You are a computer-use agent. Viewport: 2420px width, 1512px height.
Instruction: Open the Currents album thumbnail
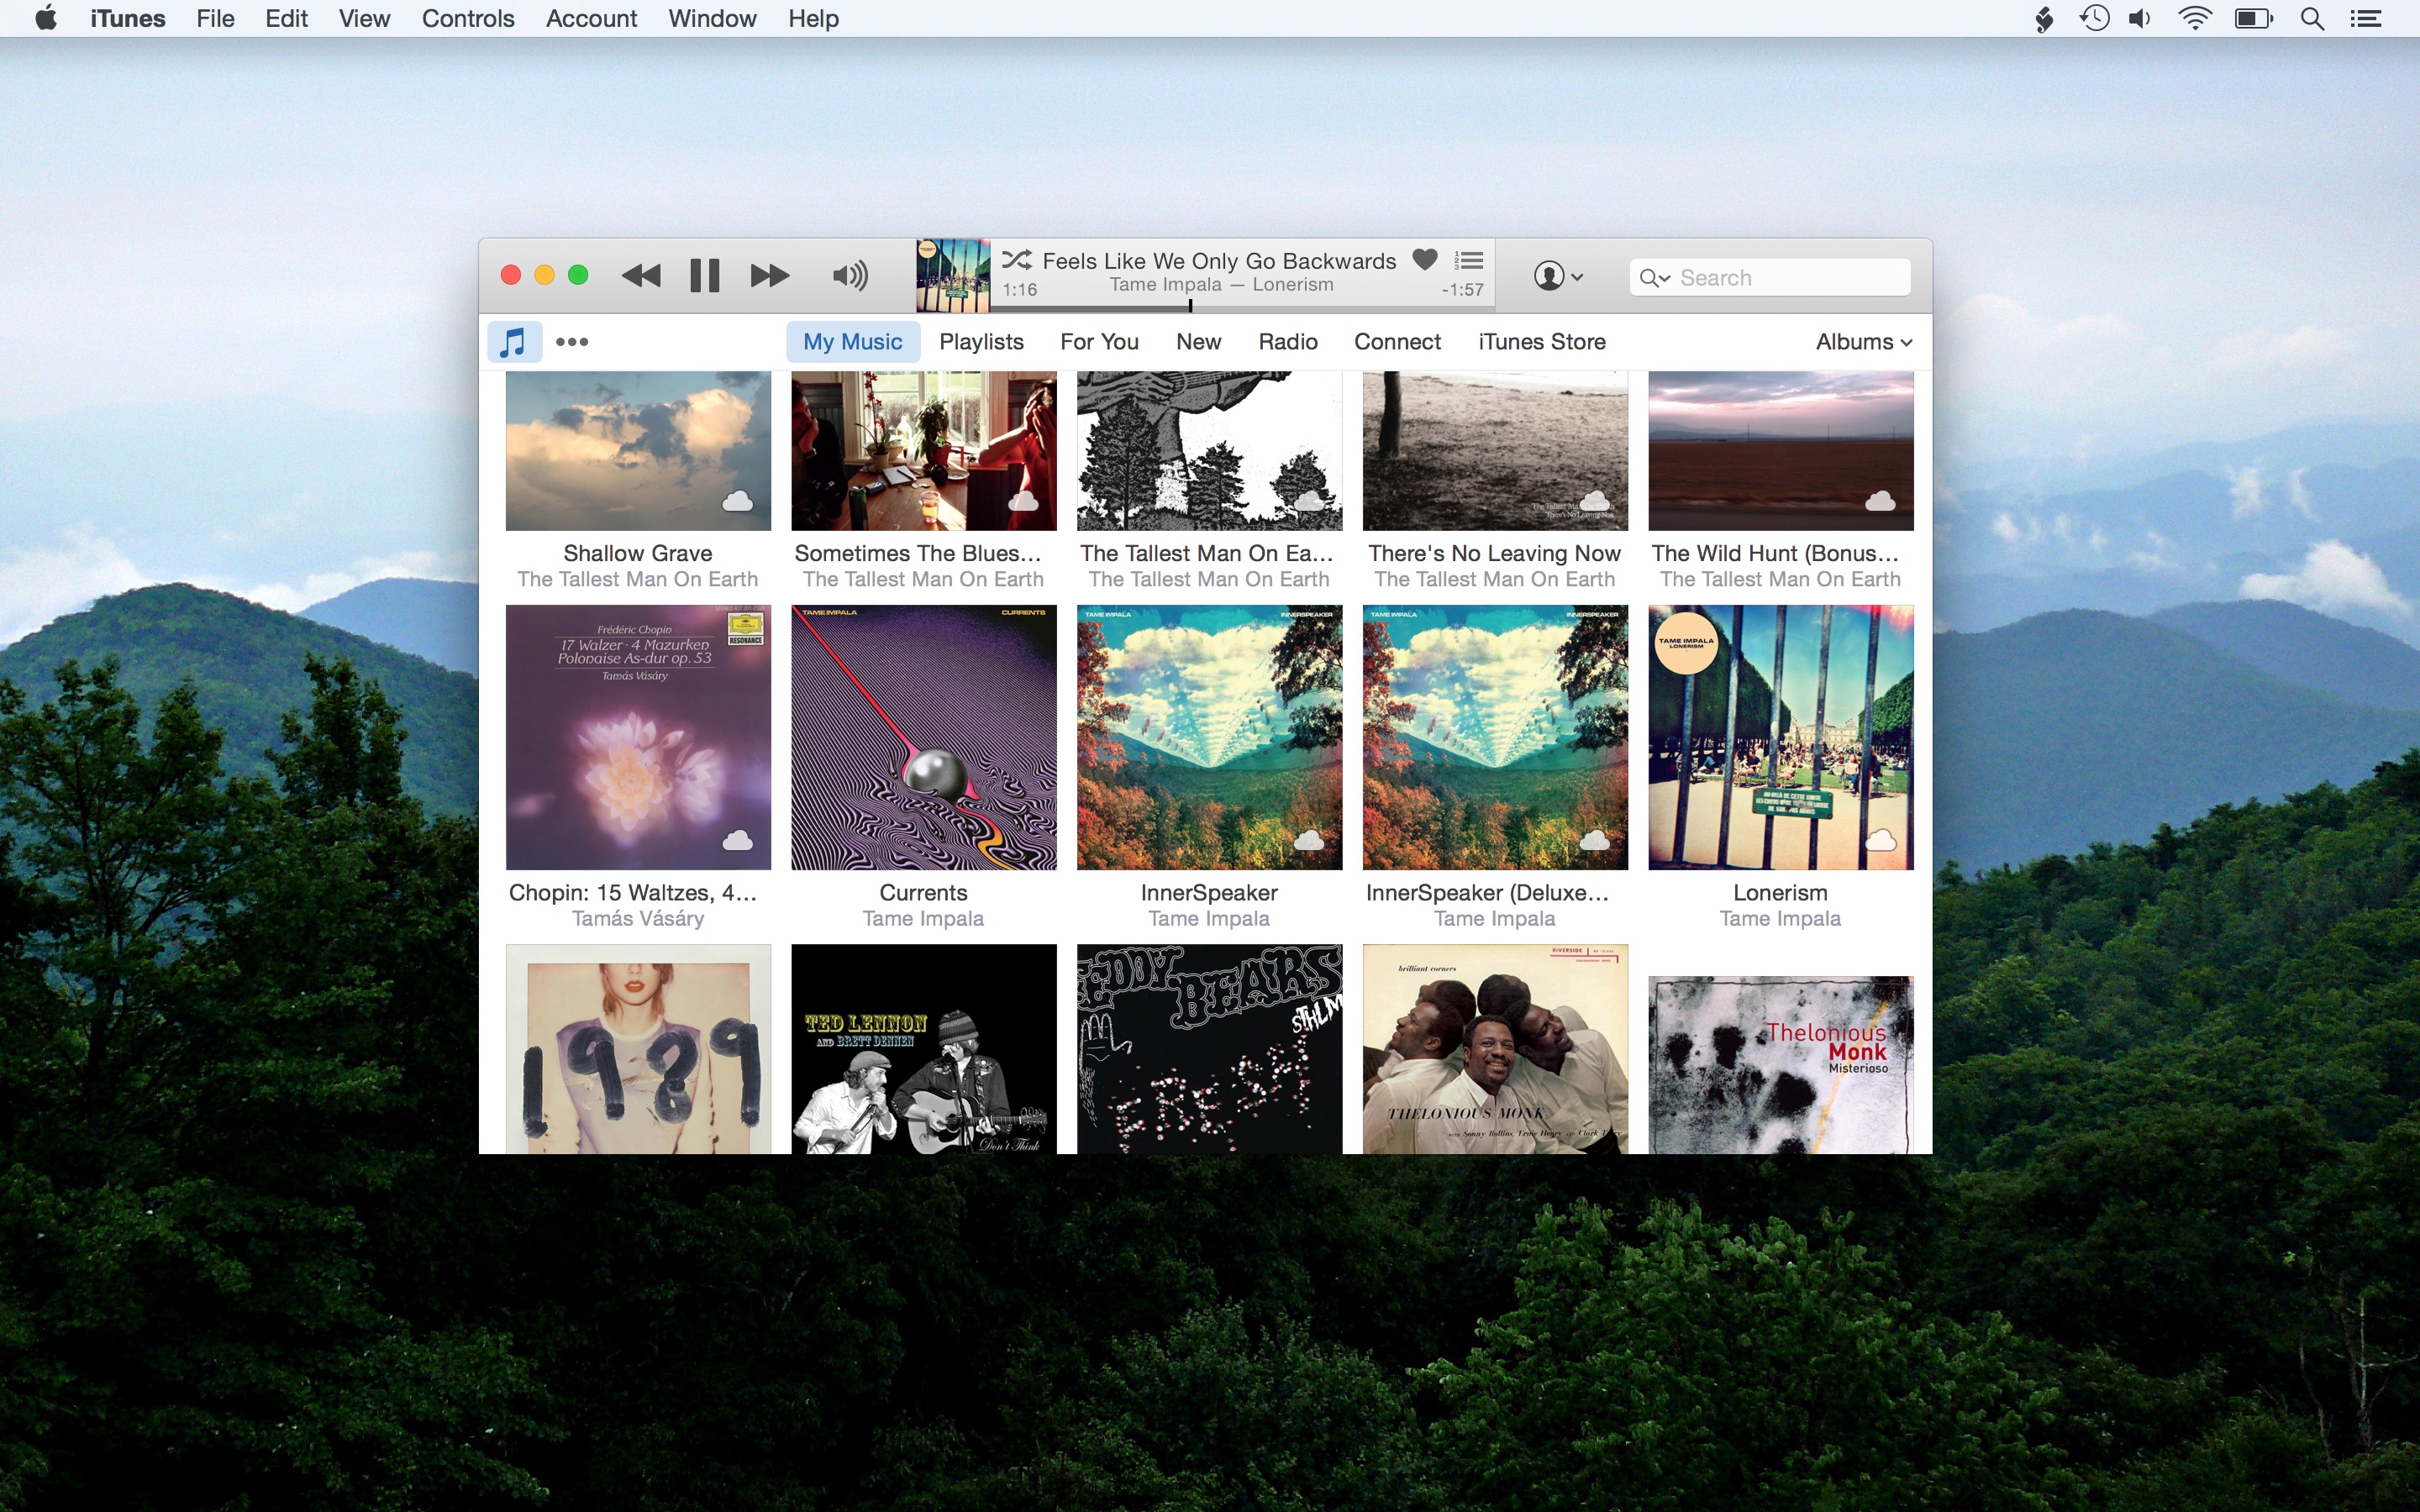pyautogui.click(x=923, y=737)
